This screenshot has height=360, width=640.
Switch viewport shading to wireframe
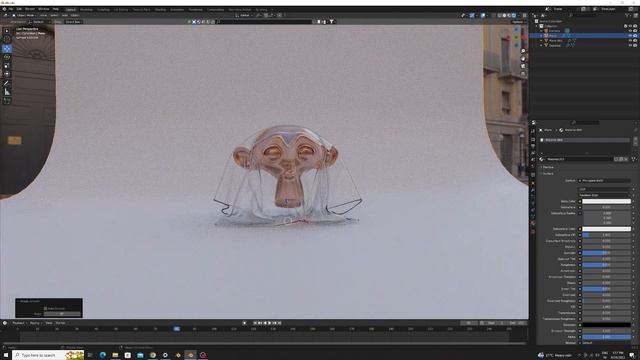500,15
